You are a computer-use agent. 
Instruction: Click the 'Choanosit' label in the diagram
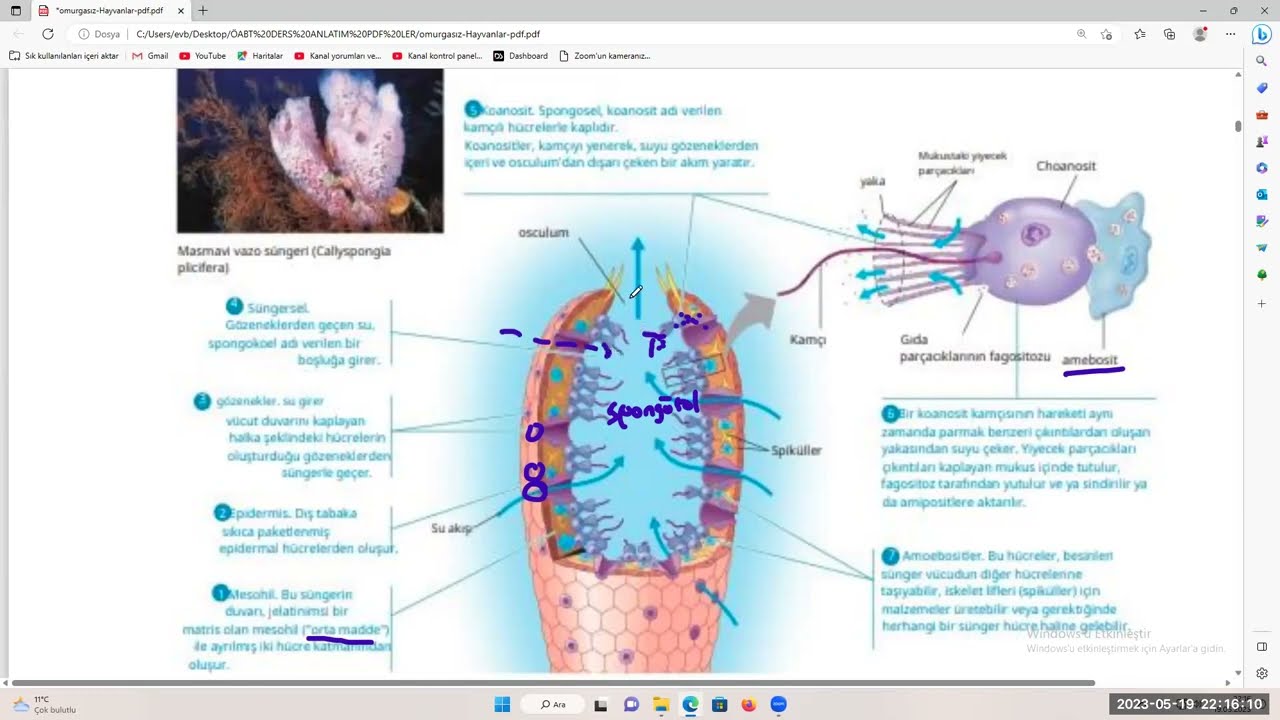[1066, 166]
